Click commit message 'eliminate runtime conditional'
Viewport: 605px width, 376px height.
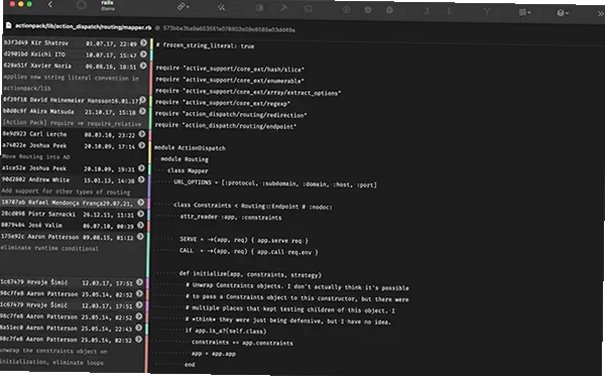49,248
